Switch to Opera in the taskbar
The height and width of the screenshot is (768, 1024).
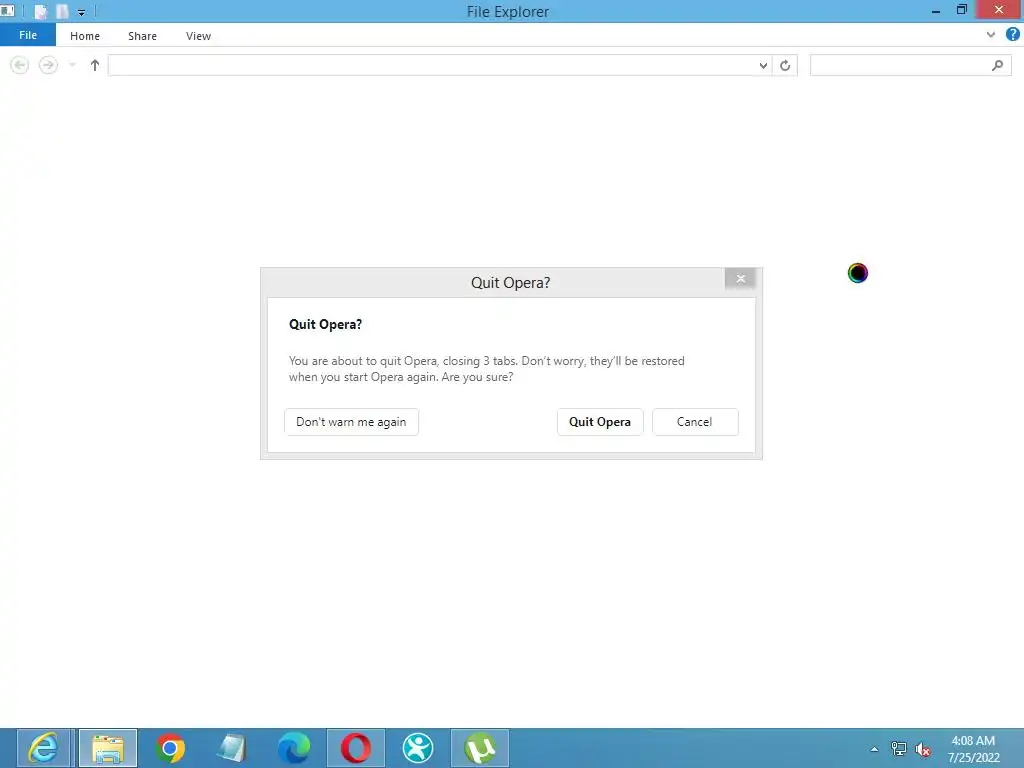click(356, 748)
